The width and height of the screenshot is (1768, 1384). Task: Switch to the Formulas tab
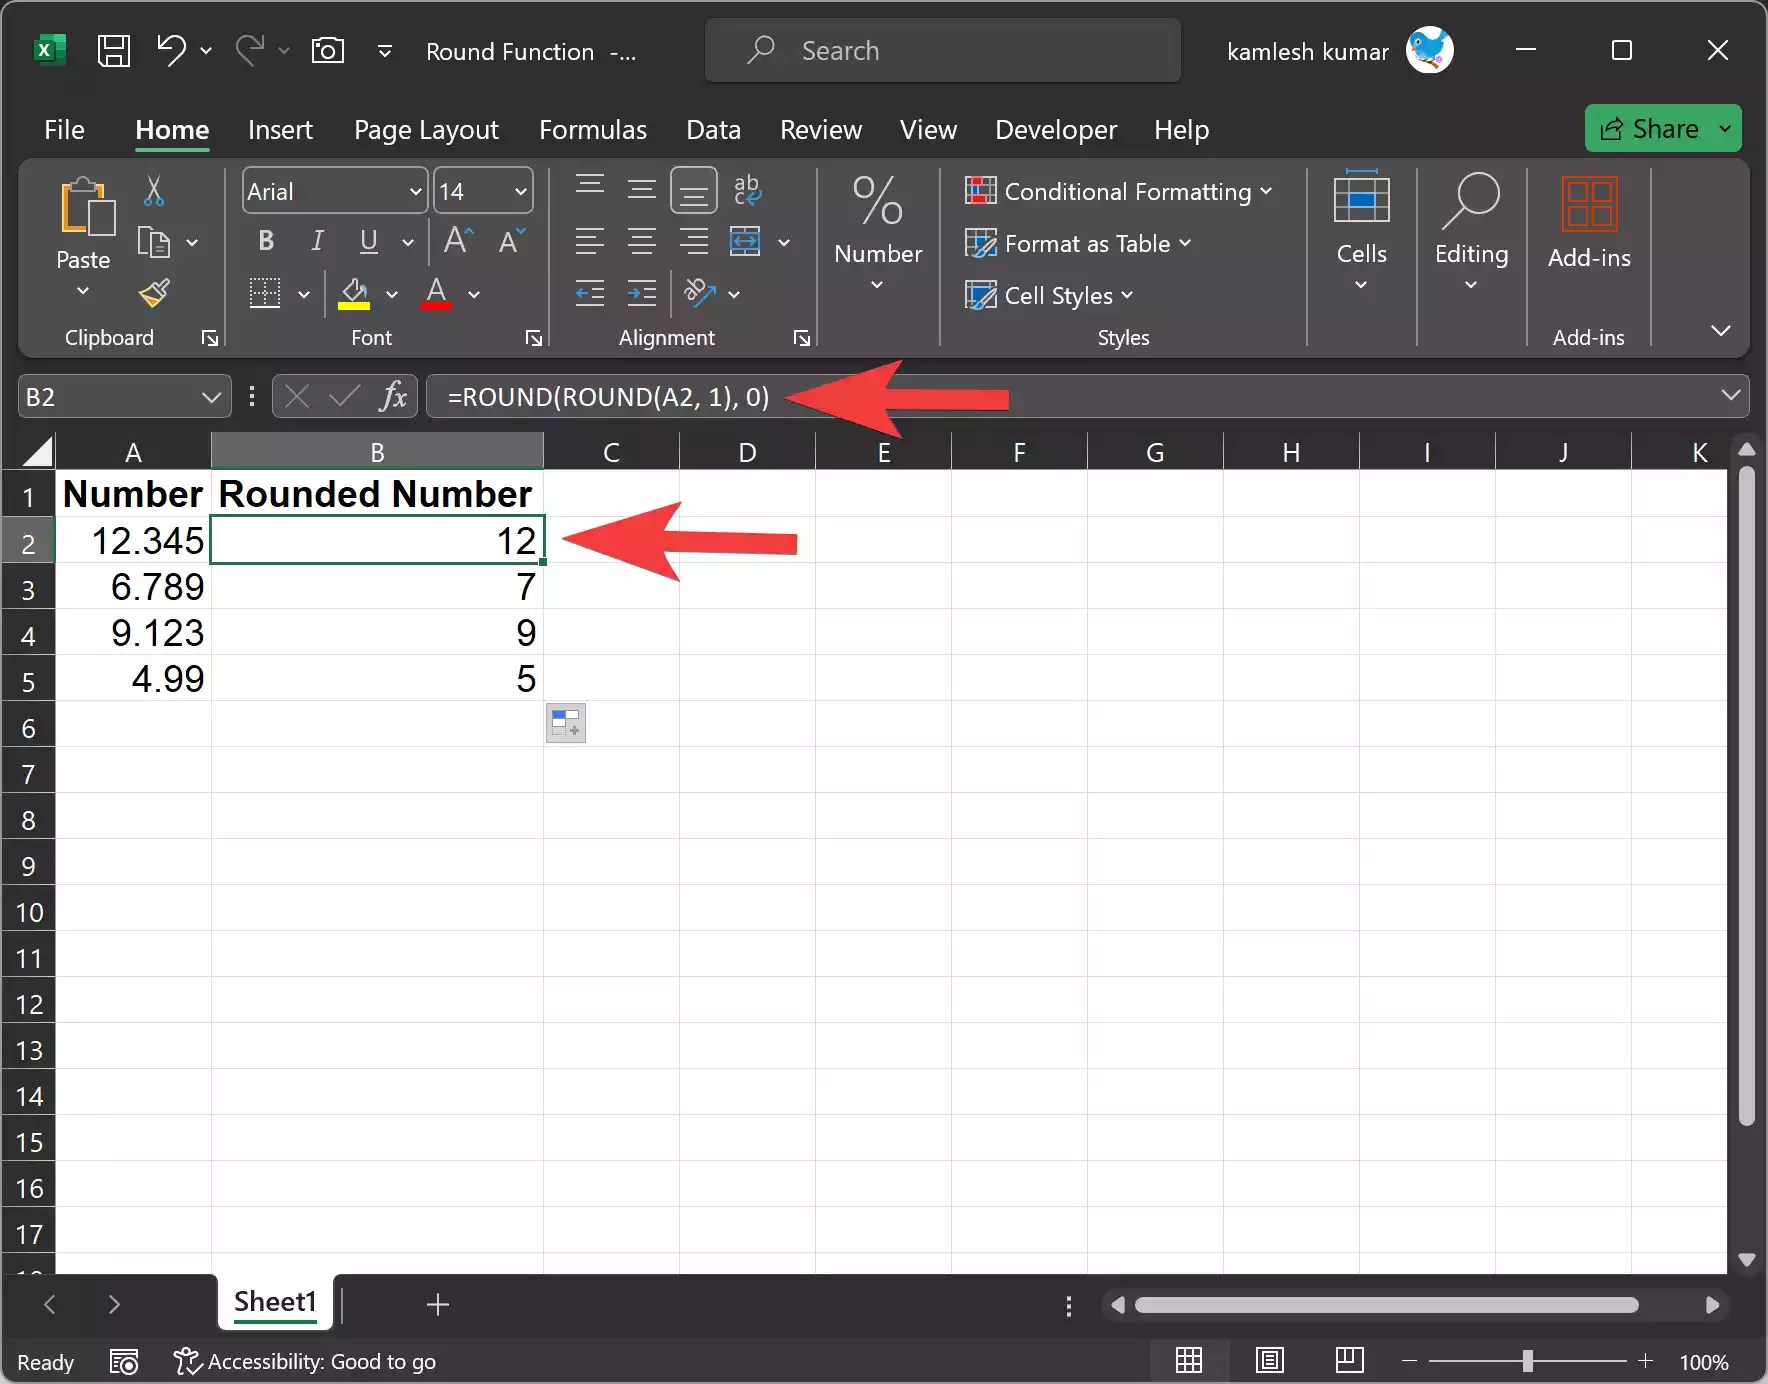(593, 130)
